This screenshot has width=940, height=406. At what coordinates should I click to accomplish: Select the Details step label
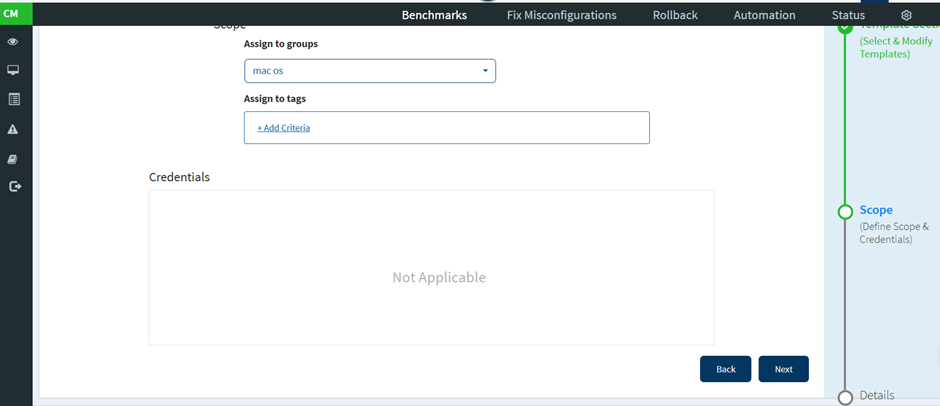coord(877,395)
